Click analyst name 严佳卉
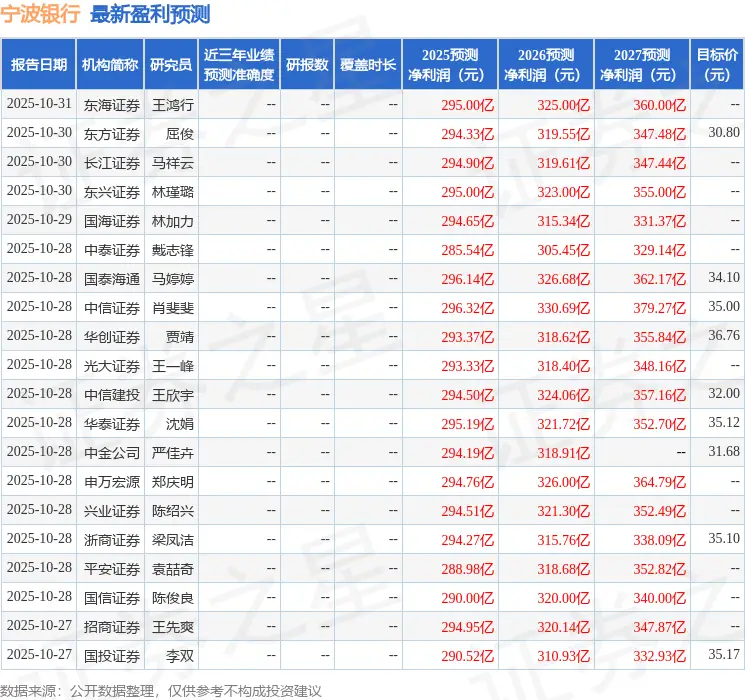Viewport: 745px width, 700px height. (173, 453)
